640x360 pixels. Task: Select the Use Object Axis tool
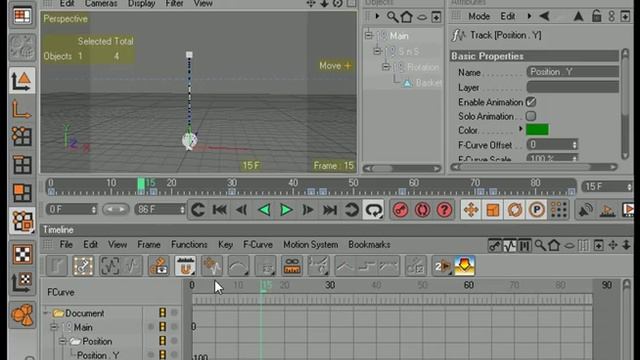[22, 109]
